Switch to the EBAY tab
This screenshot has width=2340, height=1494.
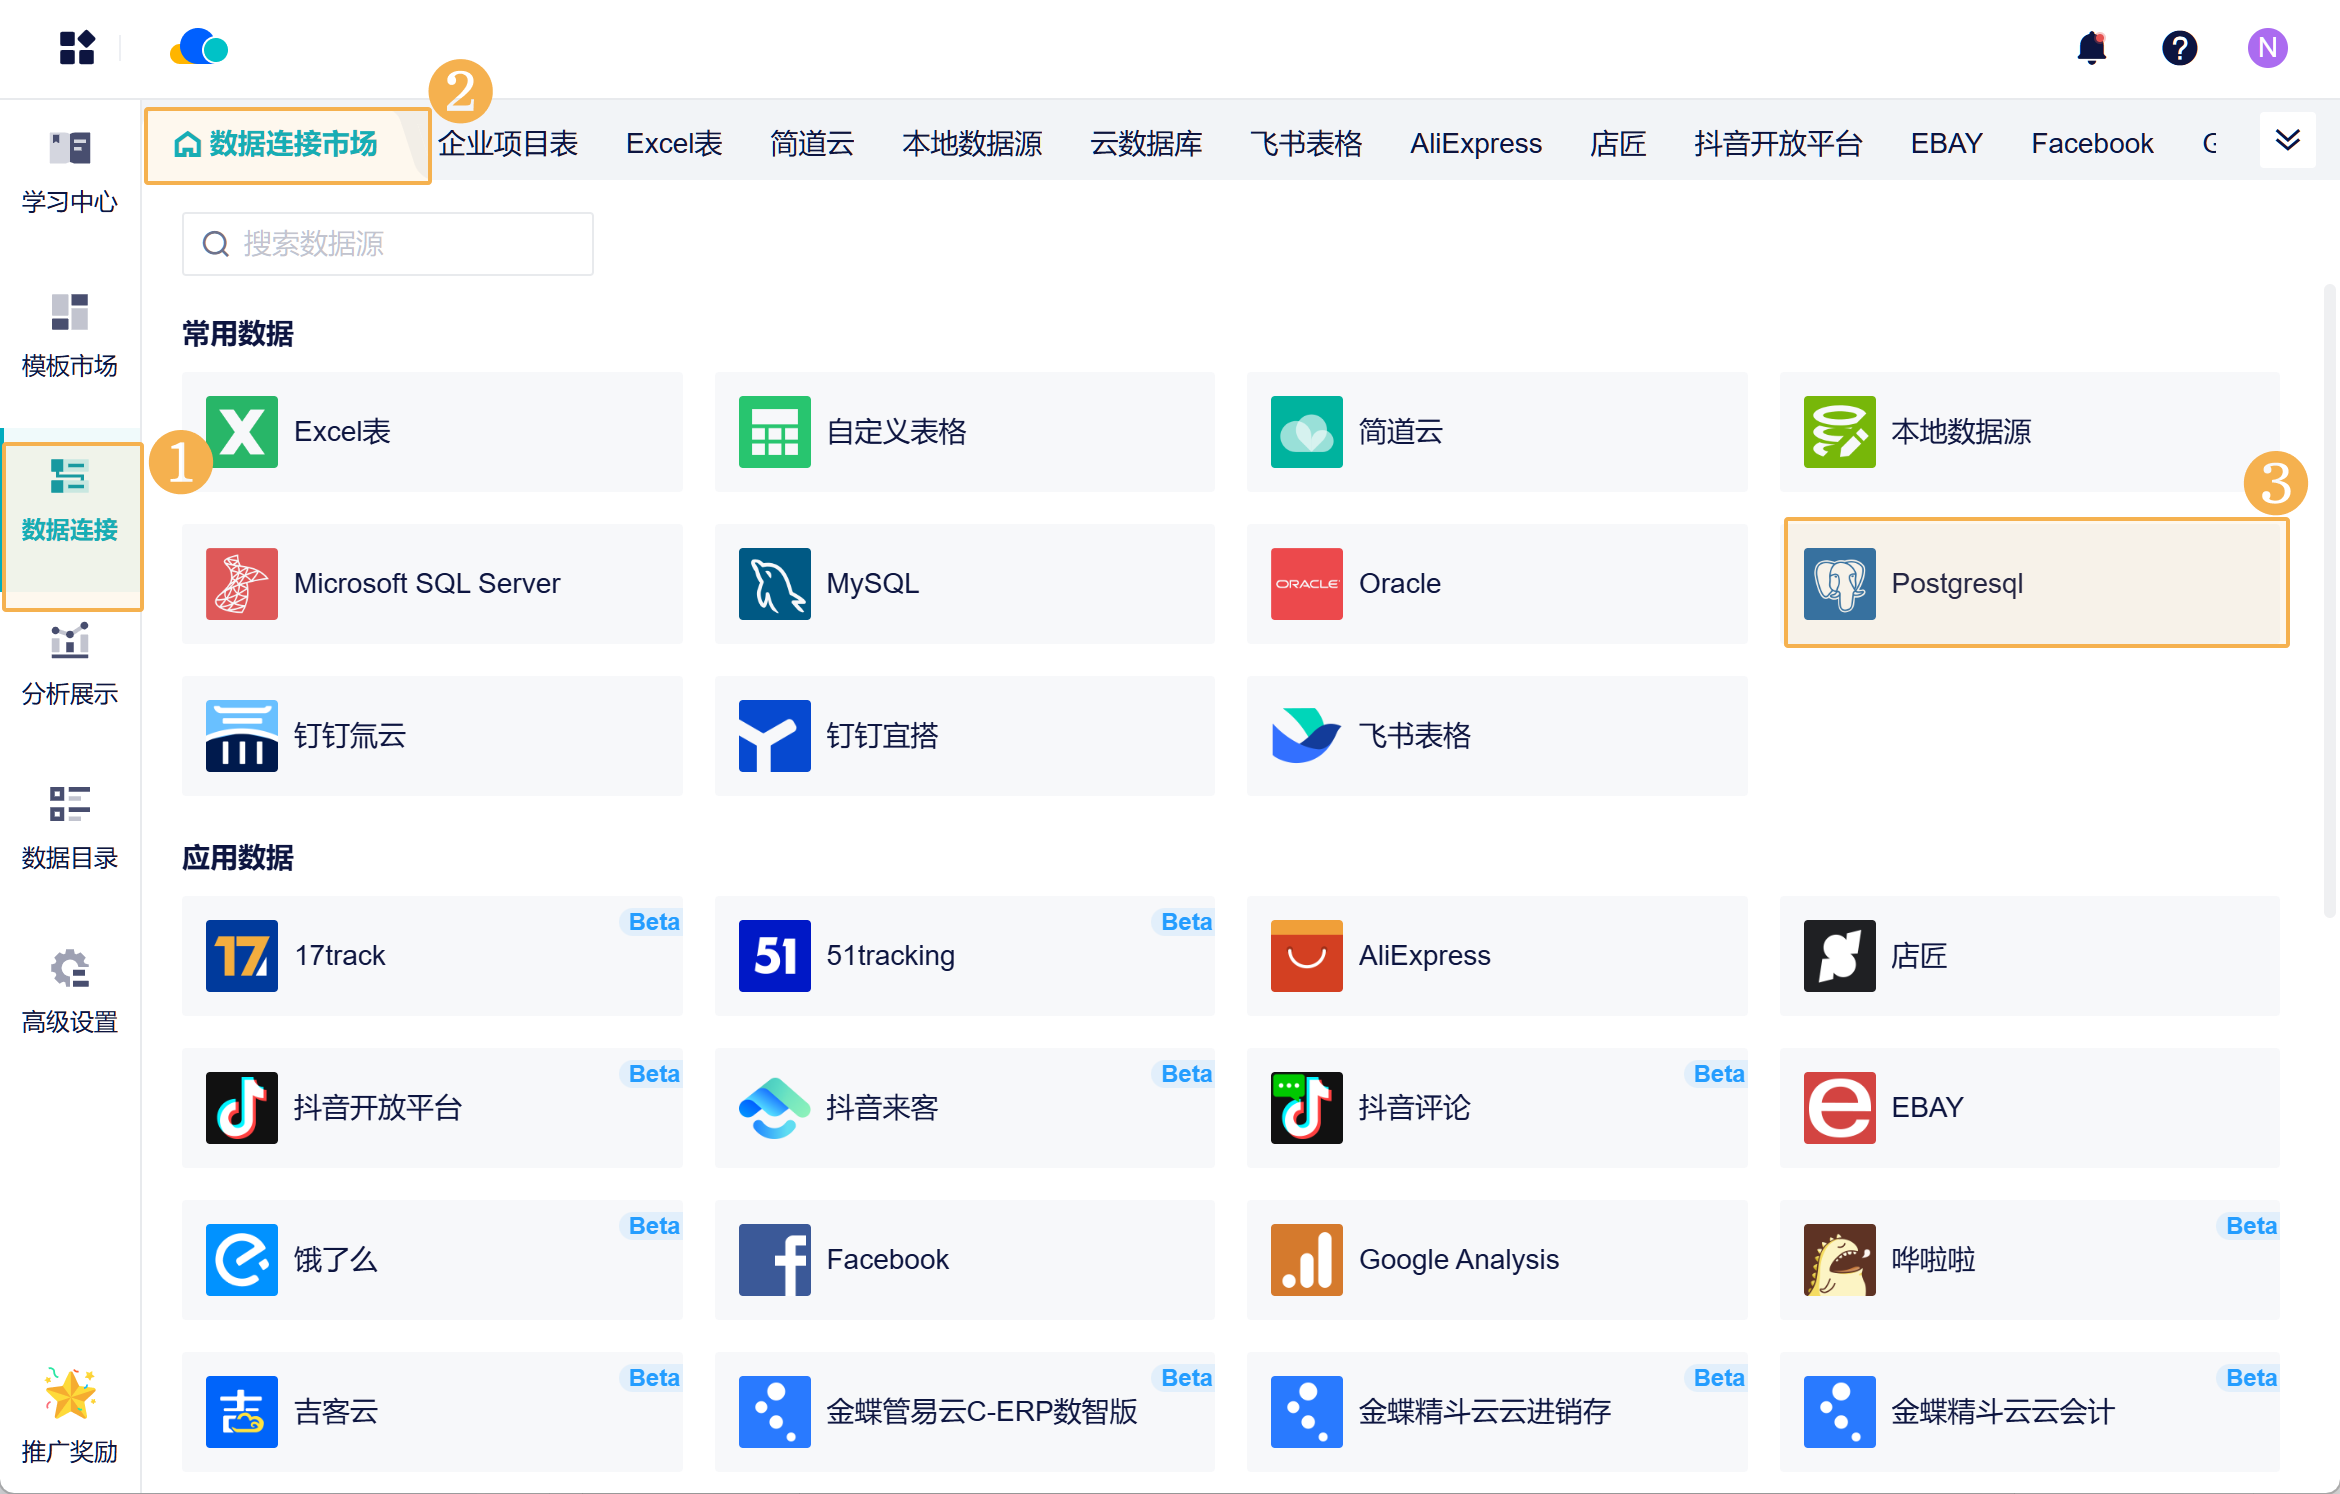point(1947,144)
